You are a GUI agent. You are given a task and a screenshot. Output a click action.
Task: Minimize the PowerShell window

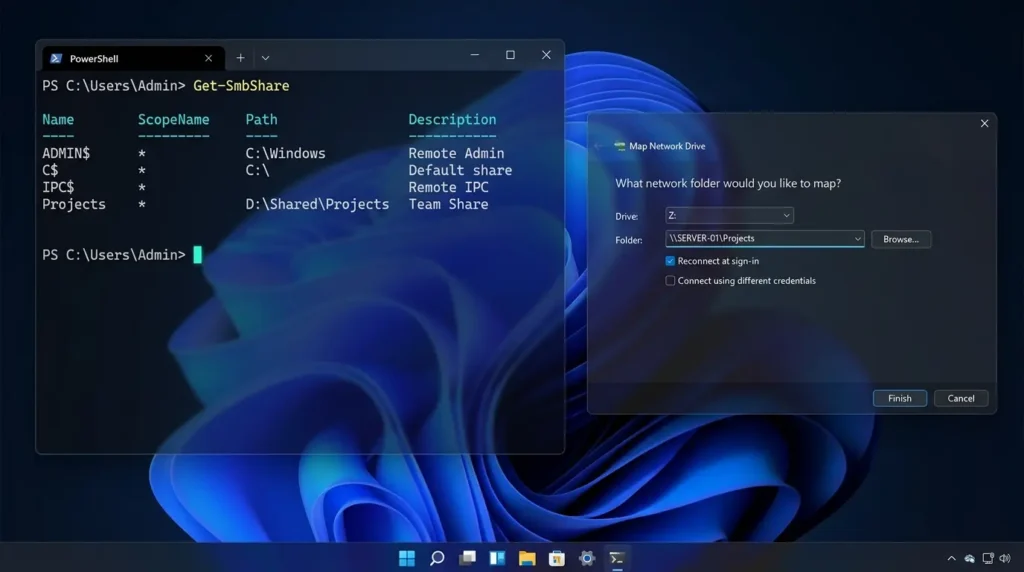click(475, 55)
